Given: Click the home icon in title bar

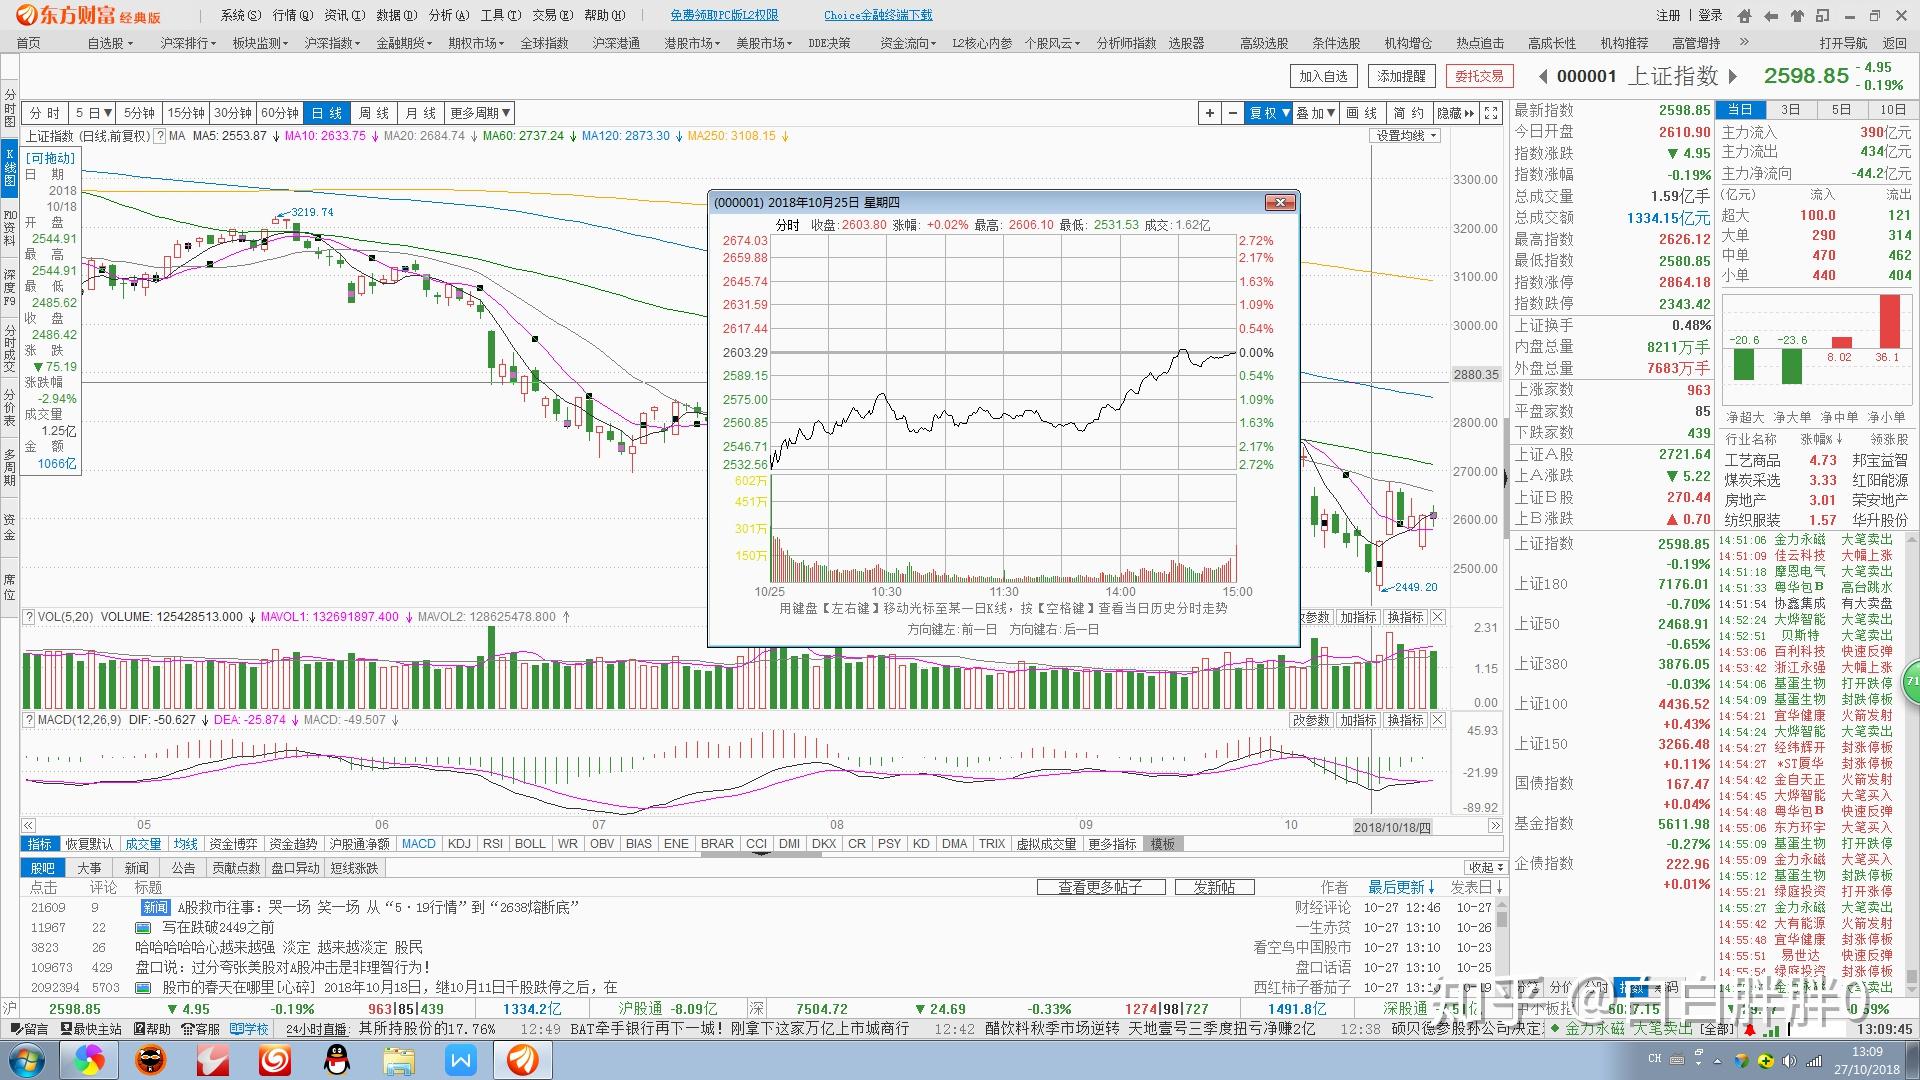Looking at the screenshot, I should click(1745, 15).
